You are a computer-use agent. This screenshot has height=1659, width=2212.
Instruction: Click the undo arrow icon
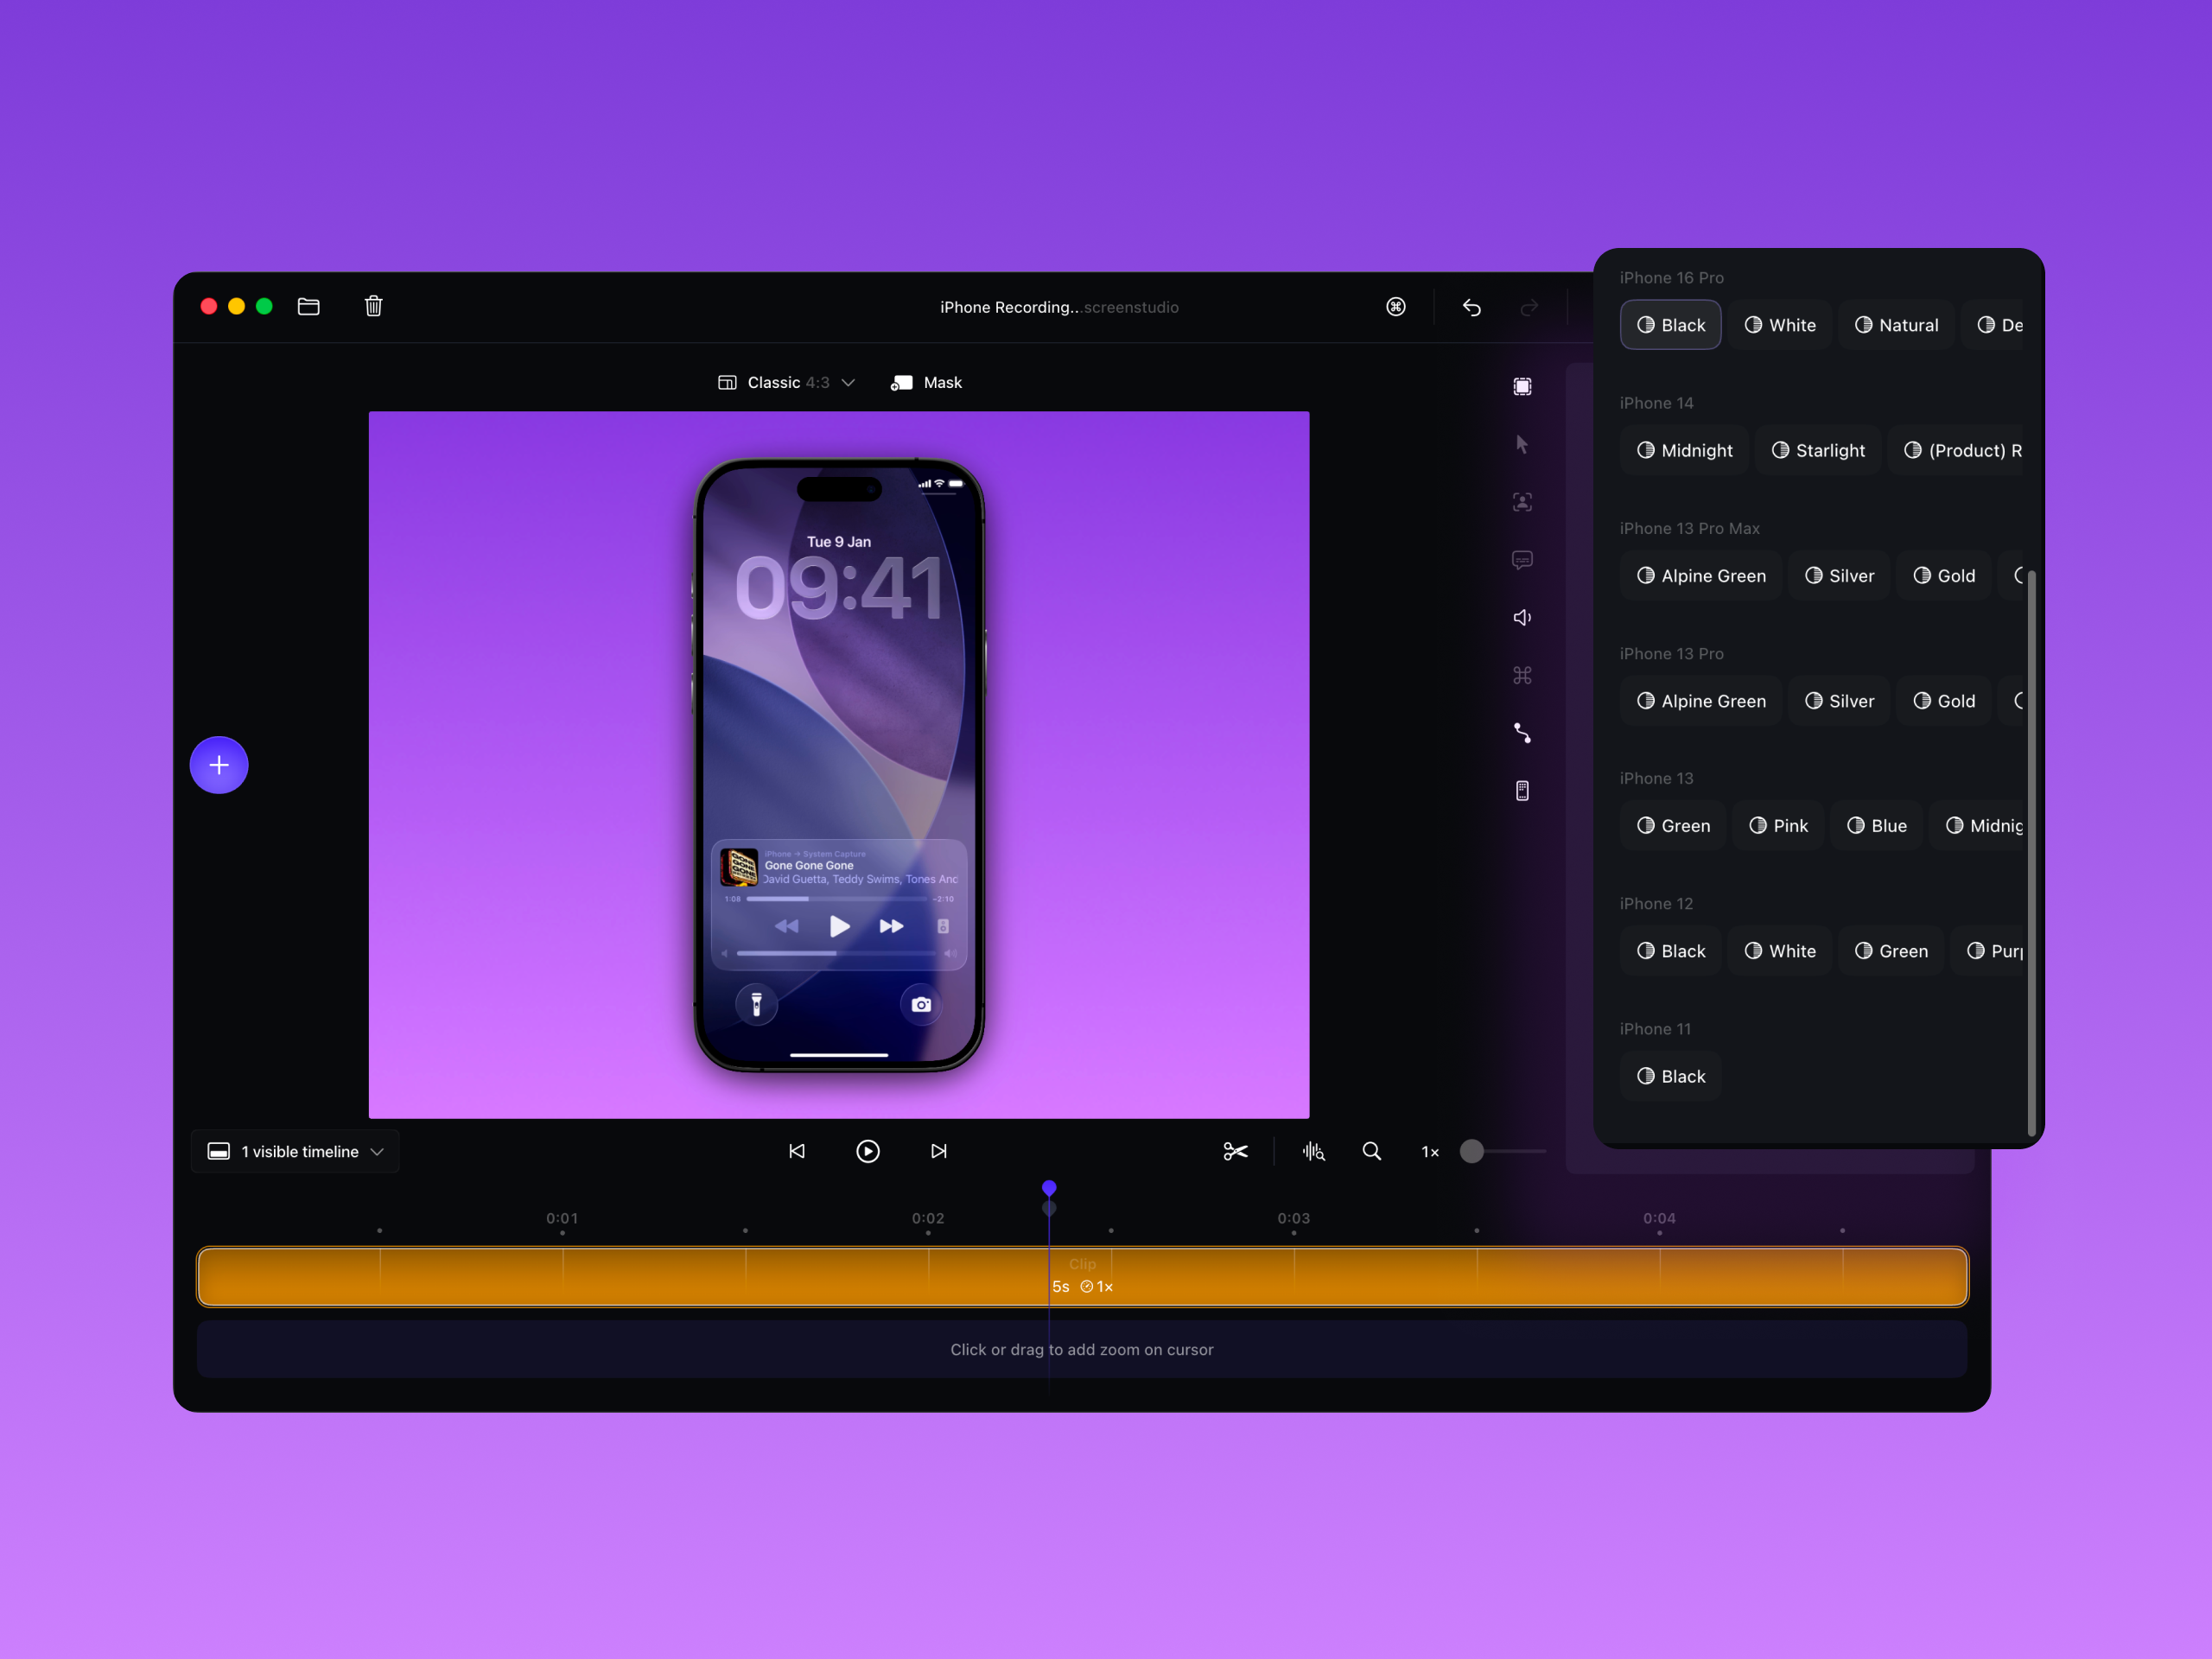(x=1471, y=307)
